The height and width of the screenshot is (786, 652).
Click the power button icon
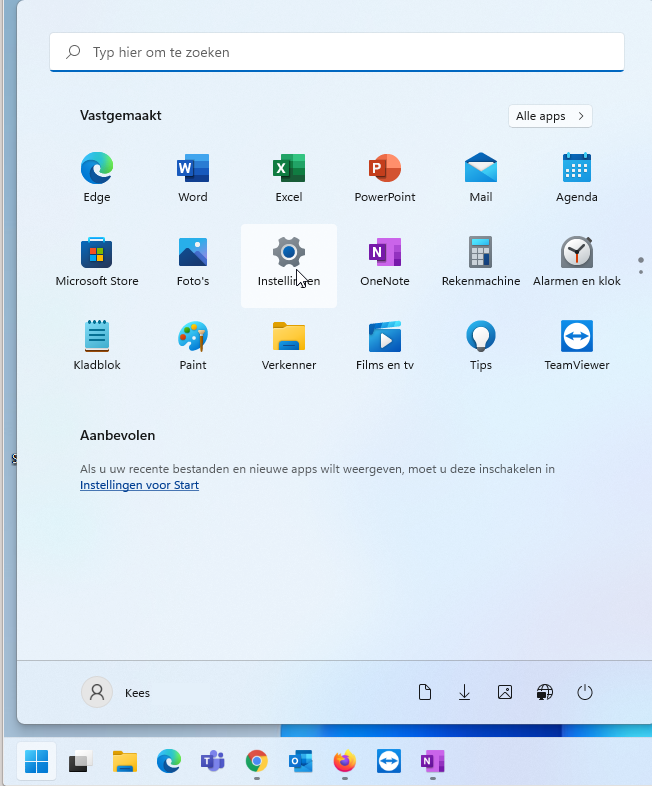coord(585,692)
